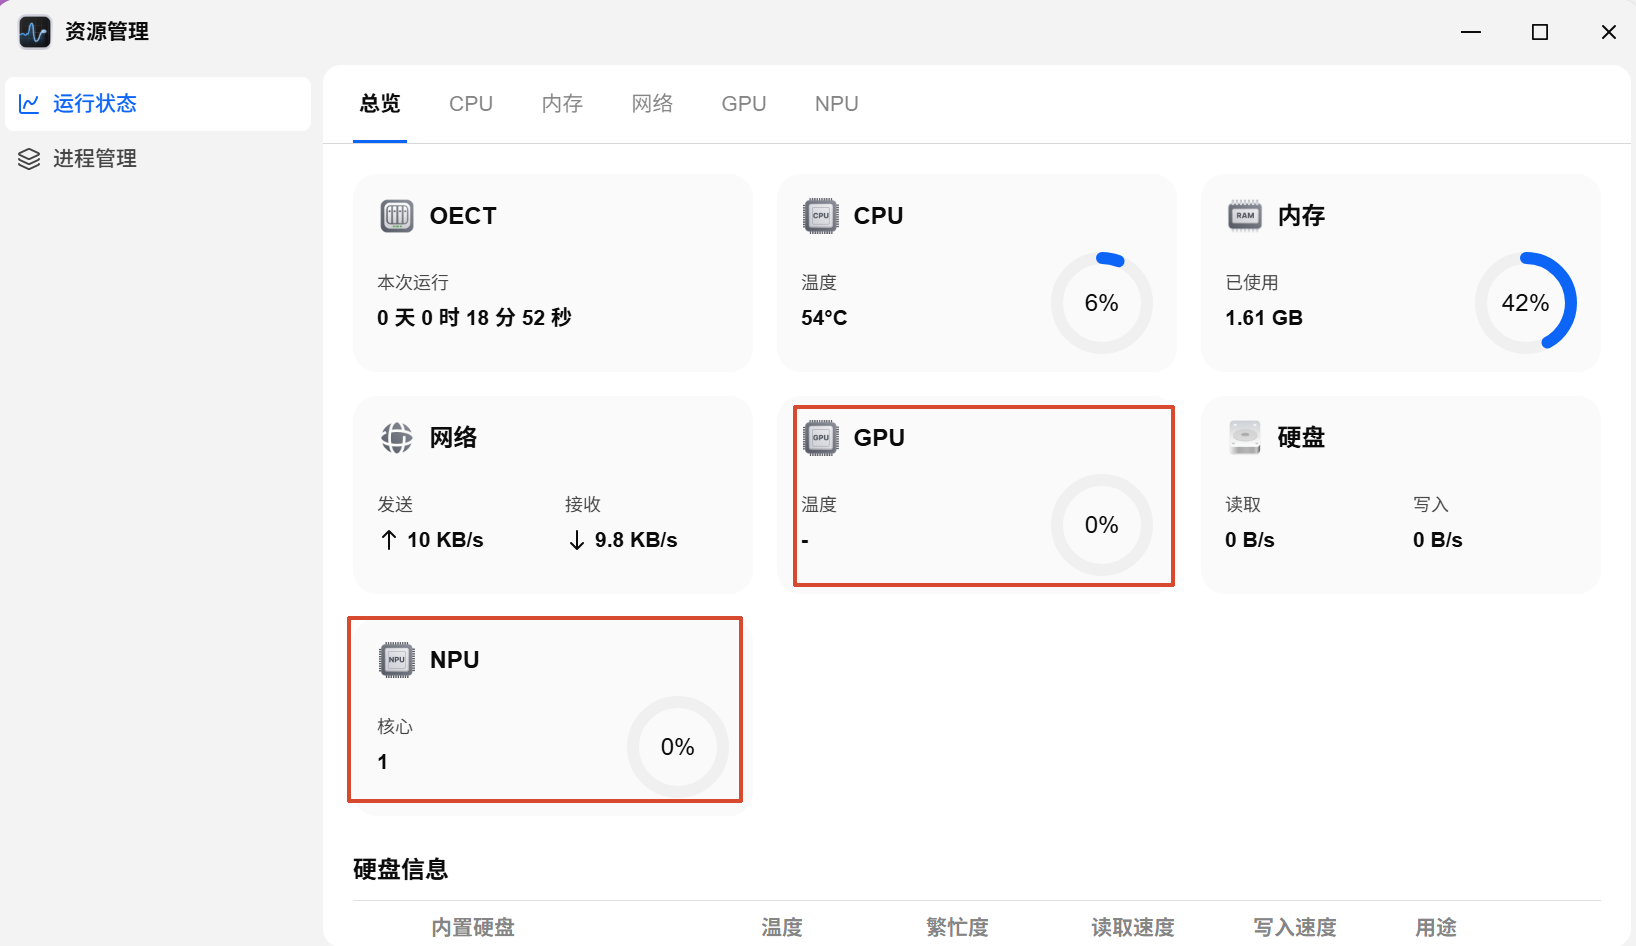Viewport: 1636px width, 946px height.
Task: Click the 进程管理 layers icon in sidebar
Action: pyautogui.click(x=29, y=159)
